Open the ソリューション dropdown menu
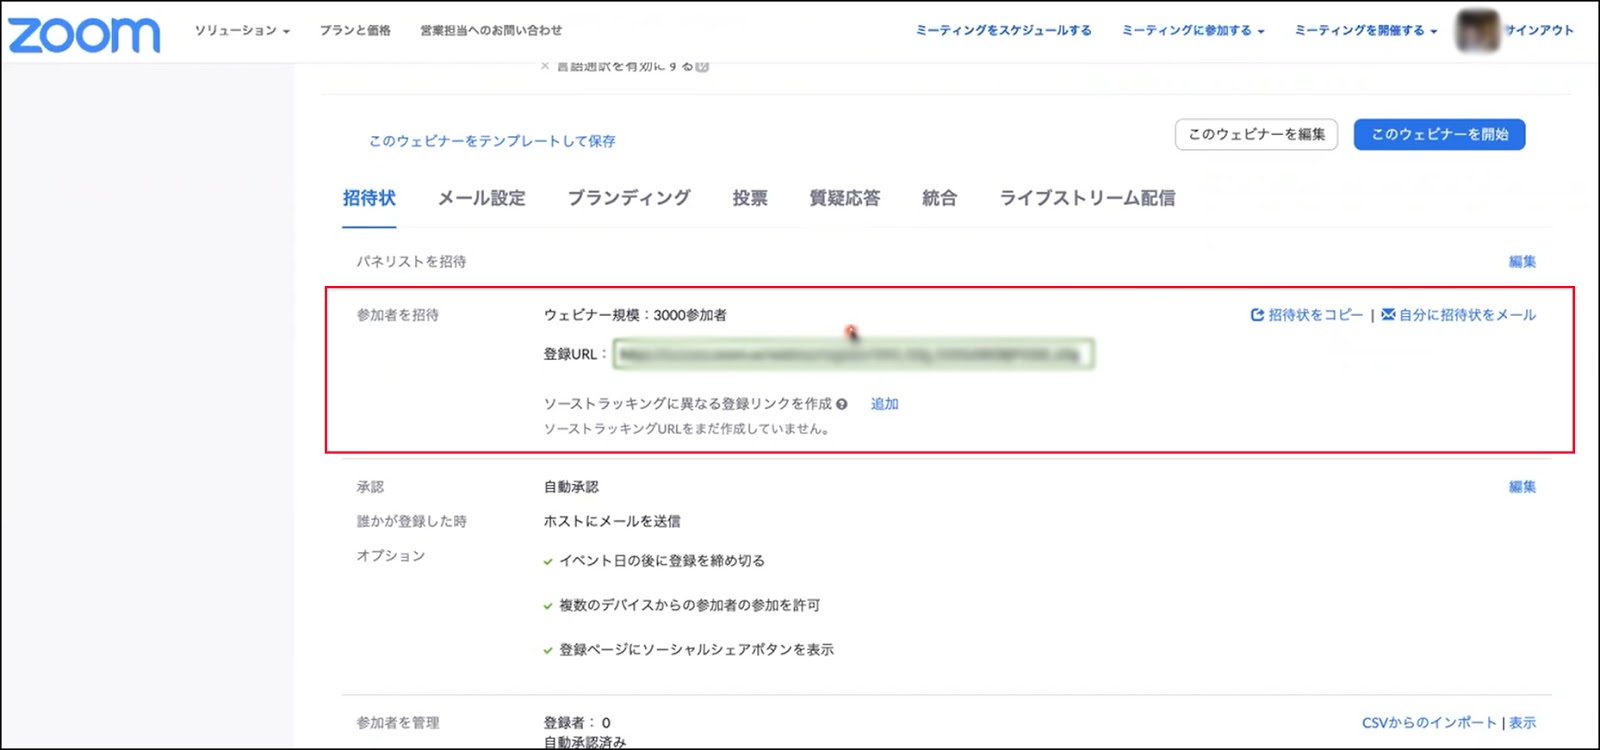The height and width of the screenshot is (750, 1600). 242,31
